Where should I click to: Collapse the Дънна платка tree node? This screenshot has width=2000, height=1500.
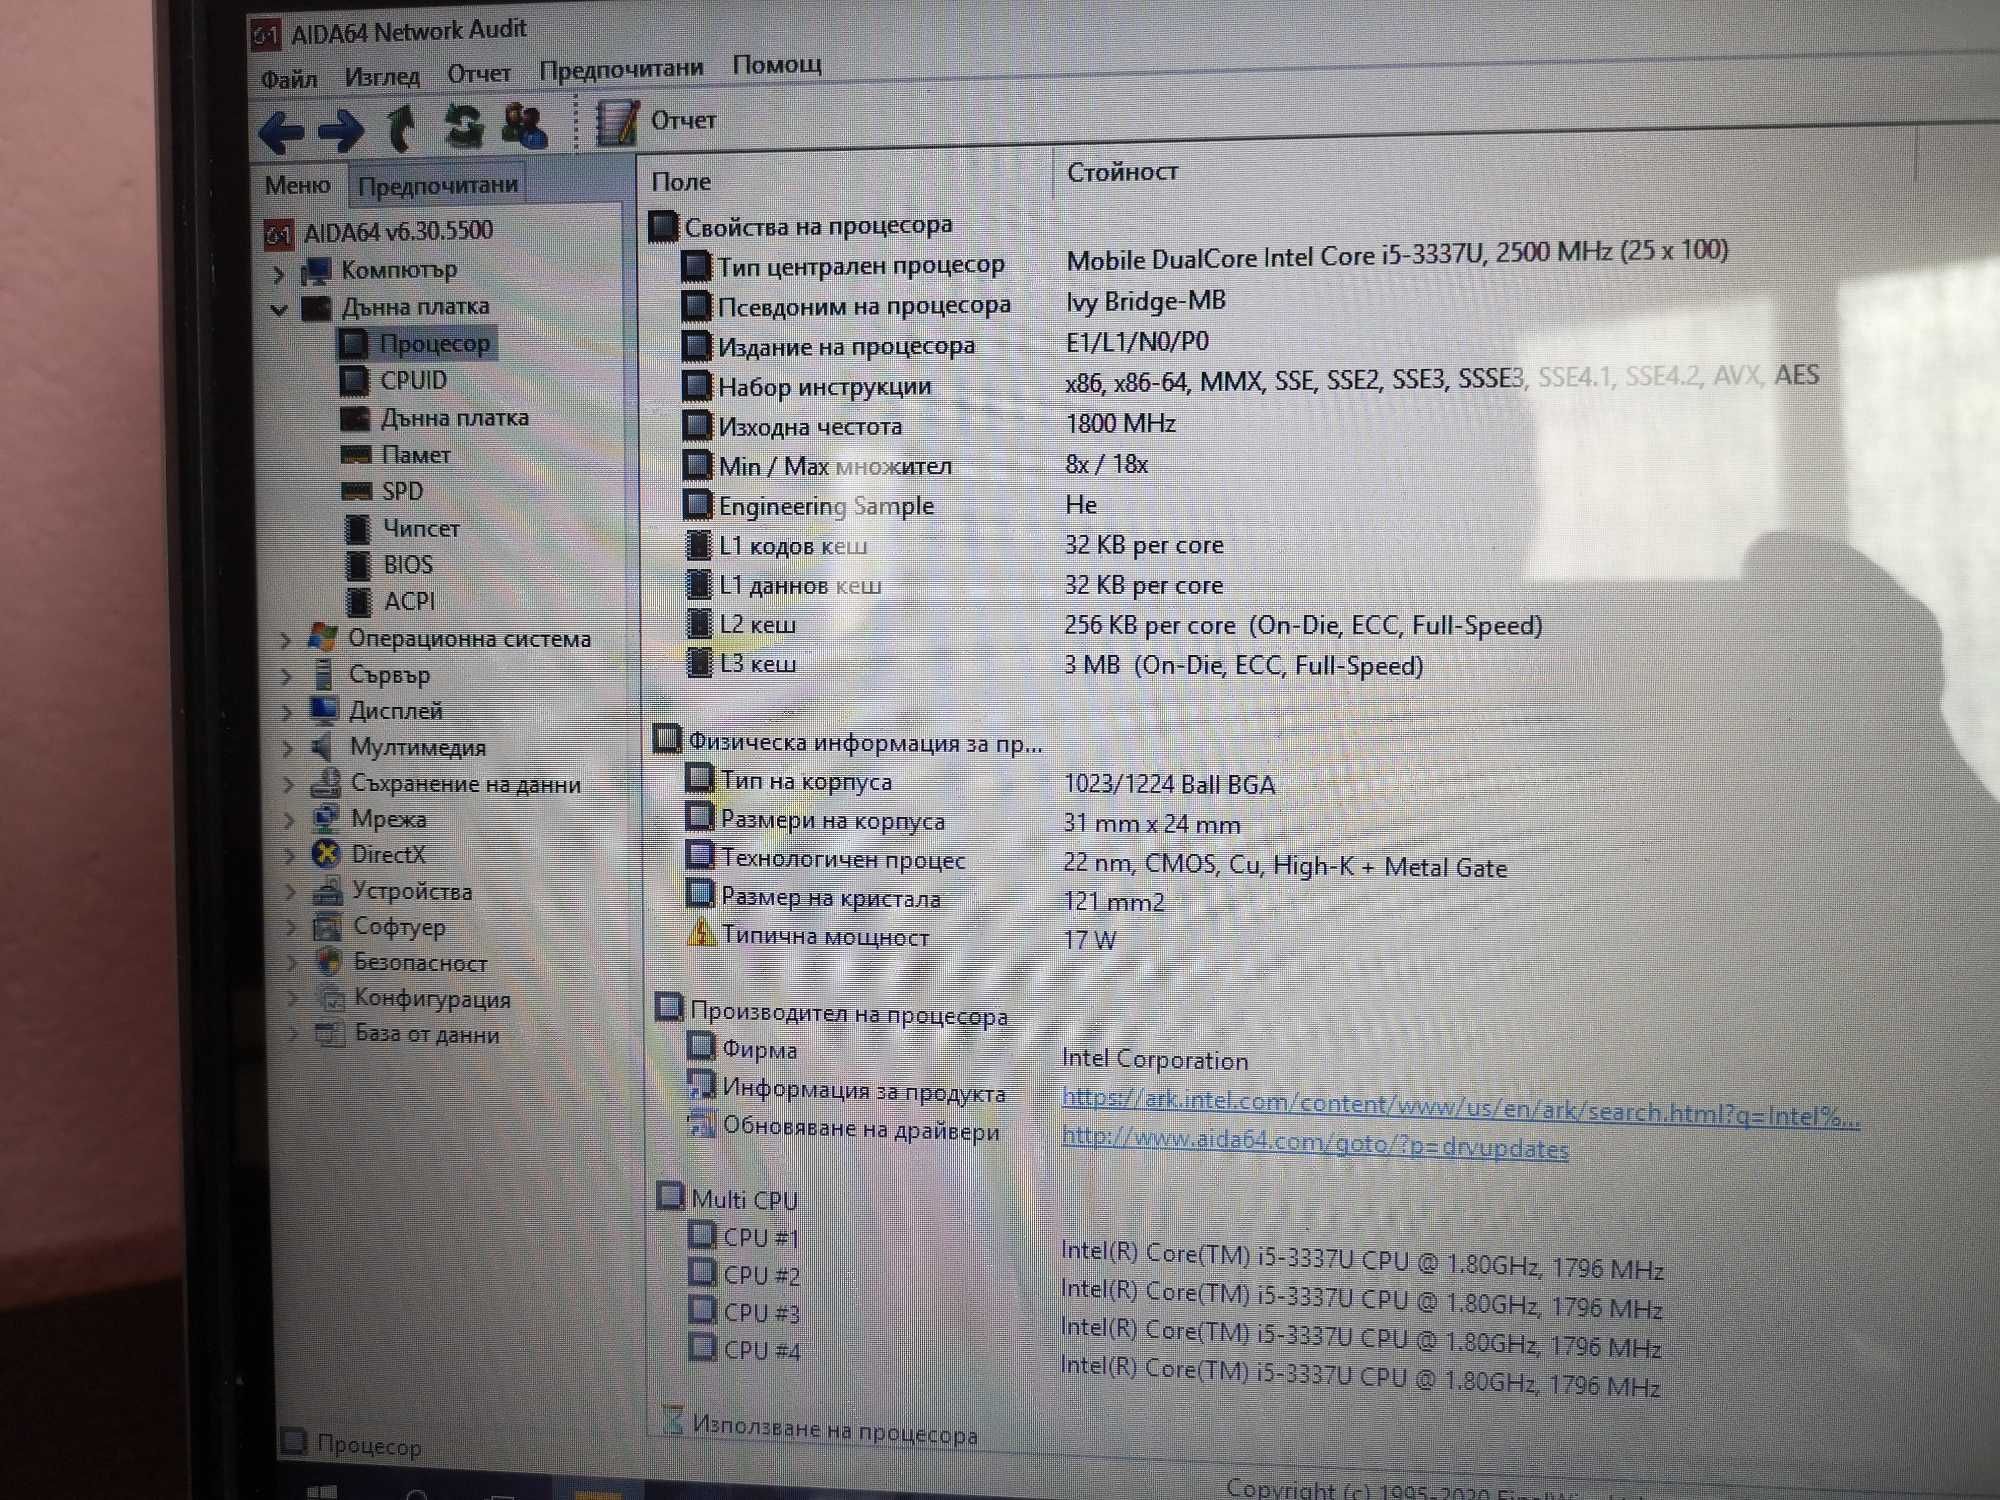tap(279, 309)
